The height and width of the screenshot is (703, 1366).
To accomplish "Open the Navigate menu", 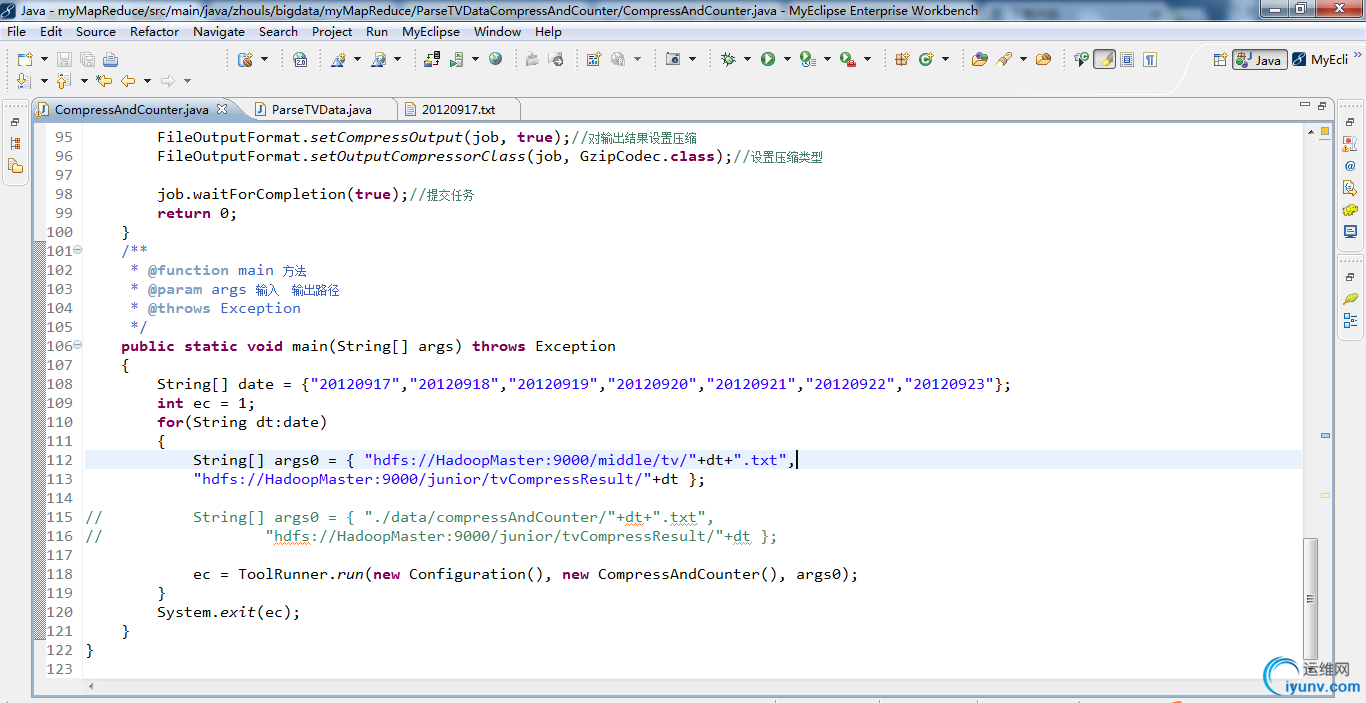I will (219, 31).
